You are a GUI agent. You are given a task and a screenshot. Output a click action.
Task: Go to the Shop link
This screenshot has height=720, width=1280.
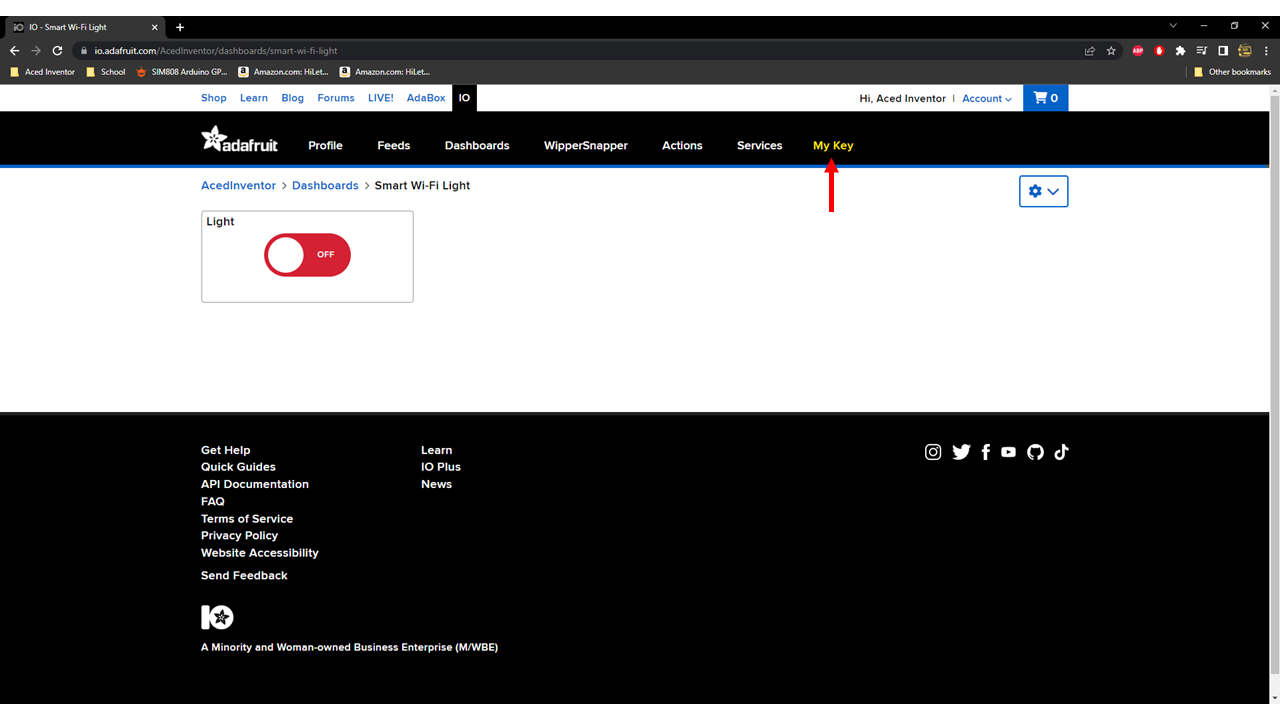pyautogui.click(x=214, y=98)
